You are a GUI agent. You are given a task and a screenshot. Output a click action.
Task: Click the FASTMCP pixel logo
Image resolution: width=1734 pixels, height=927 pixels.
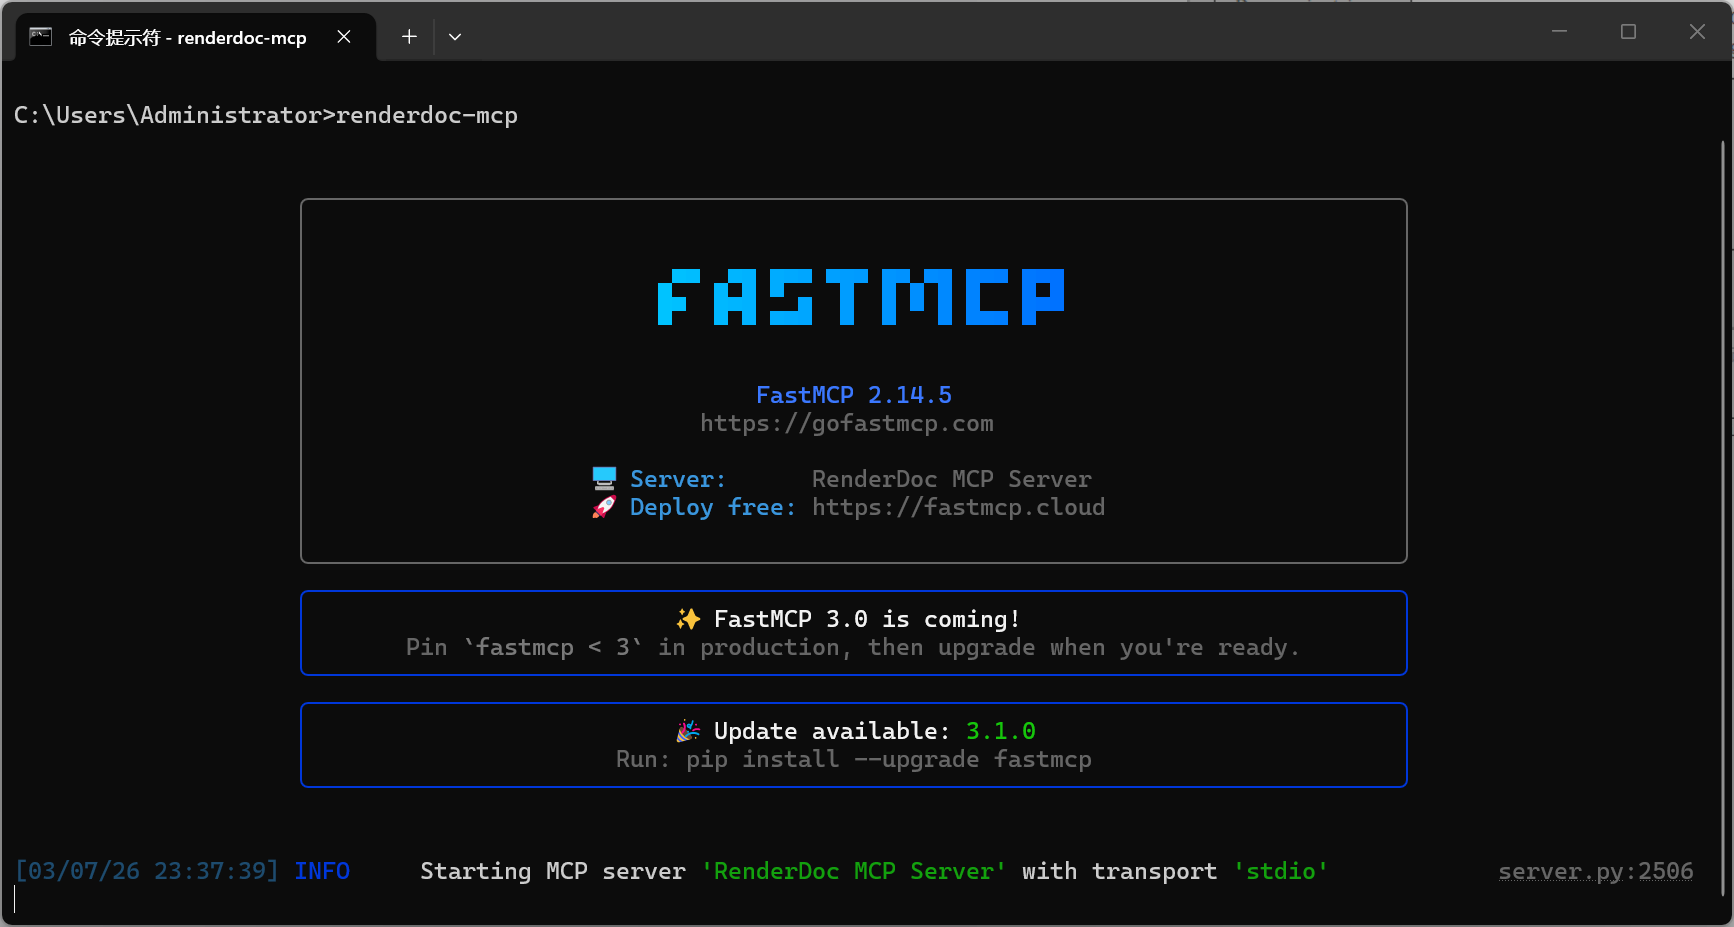[x=860, y=297]
